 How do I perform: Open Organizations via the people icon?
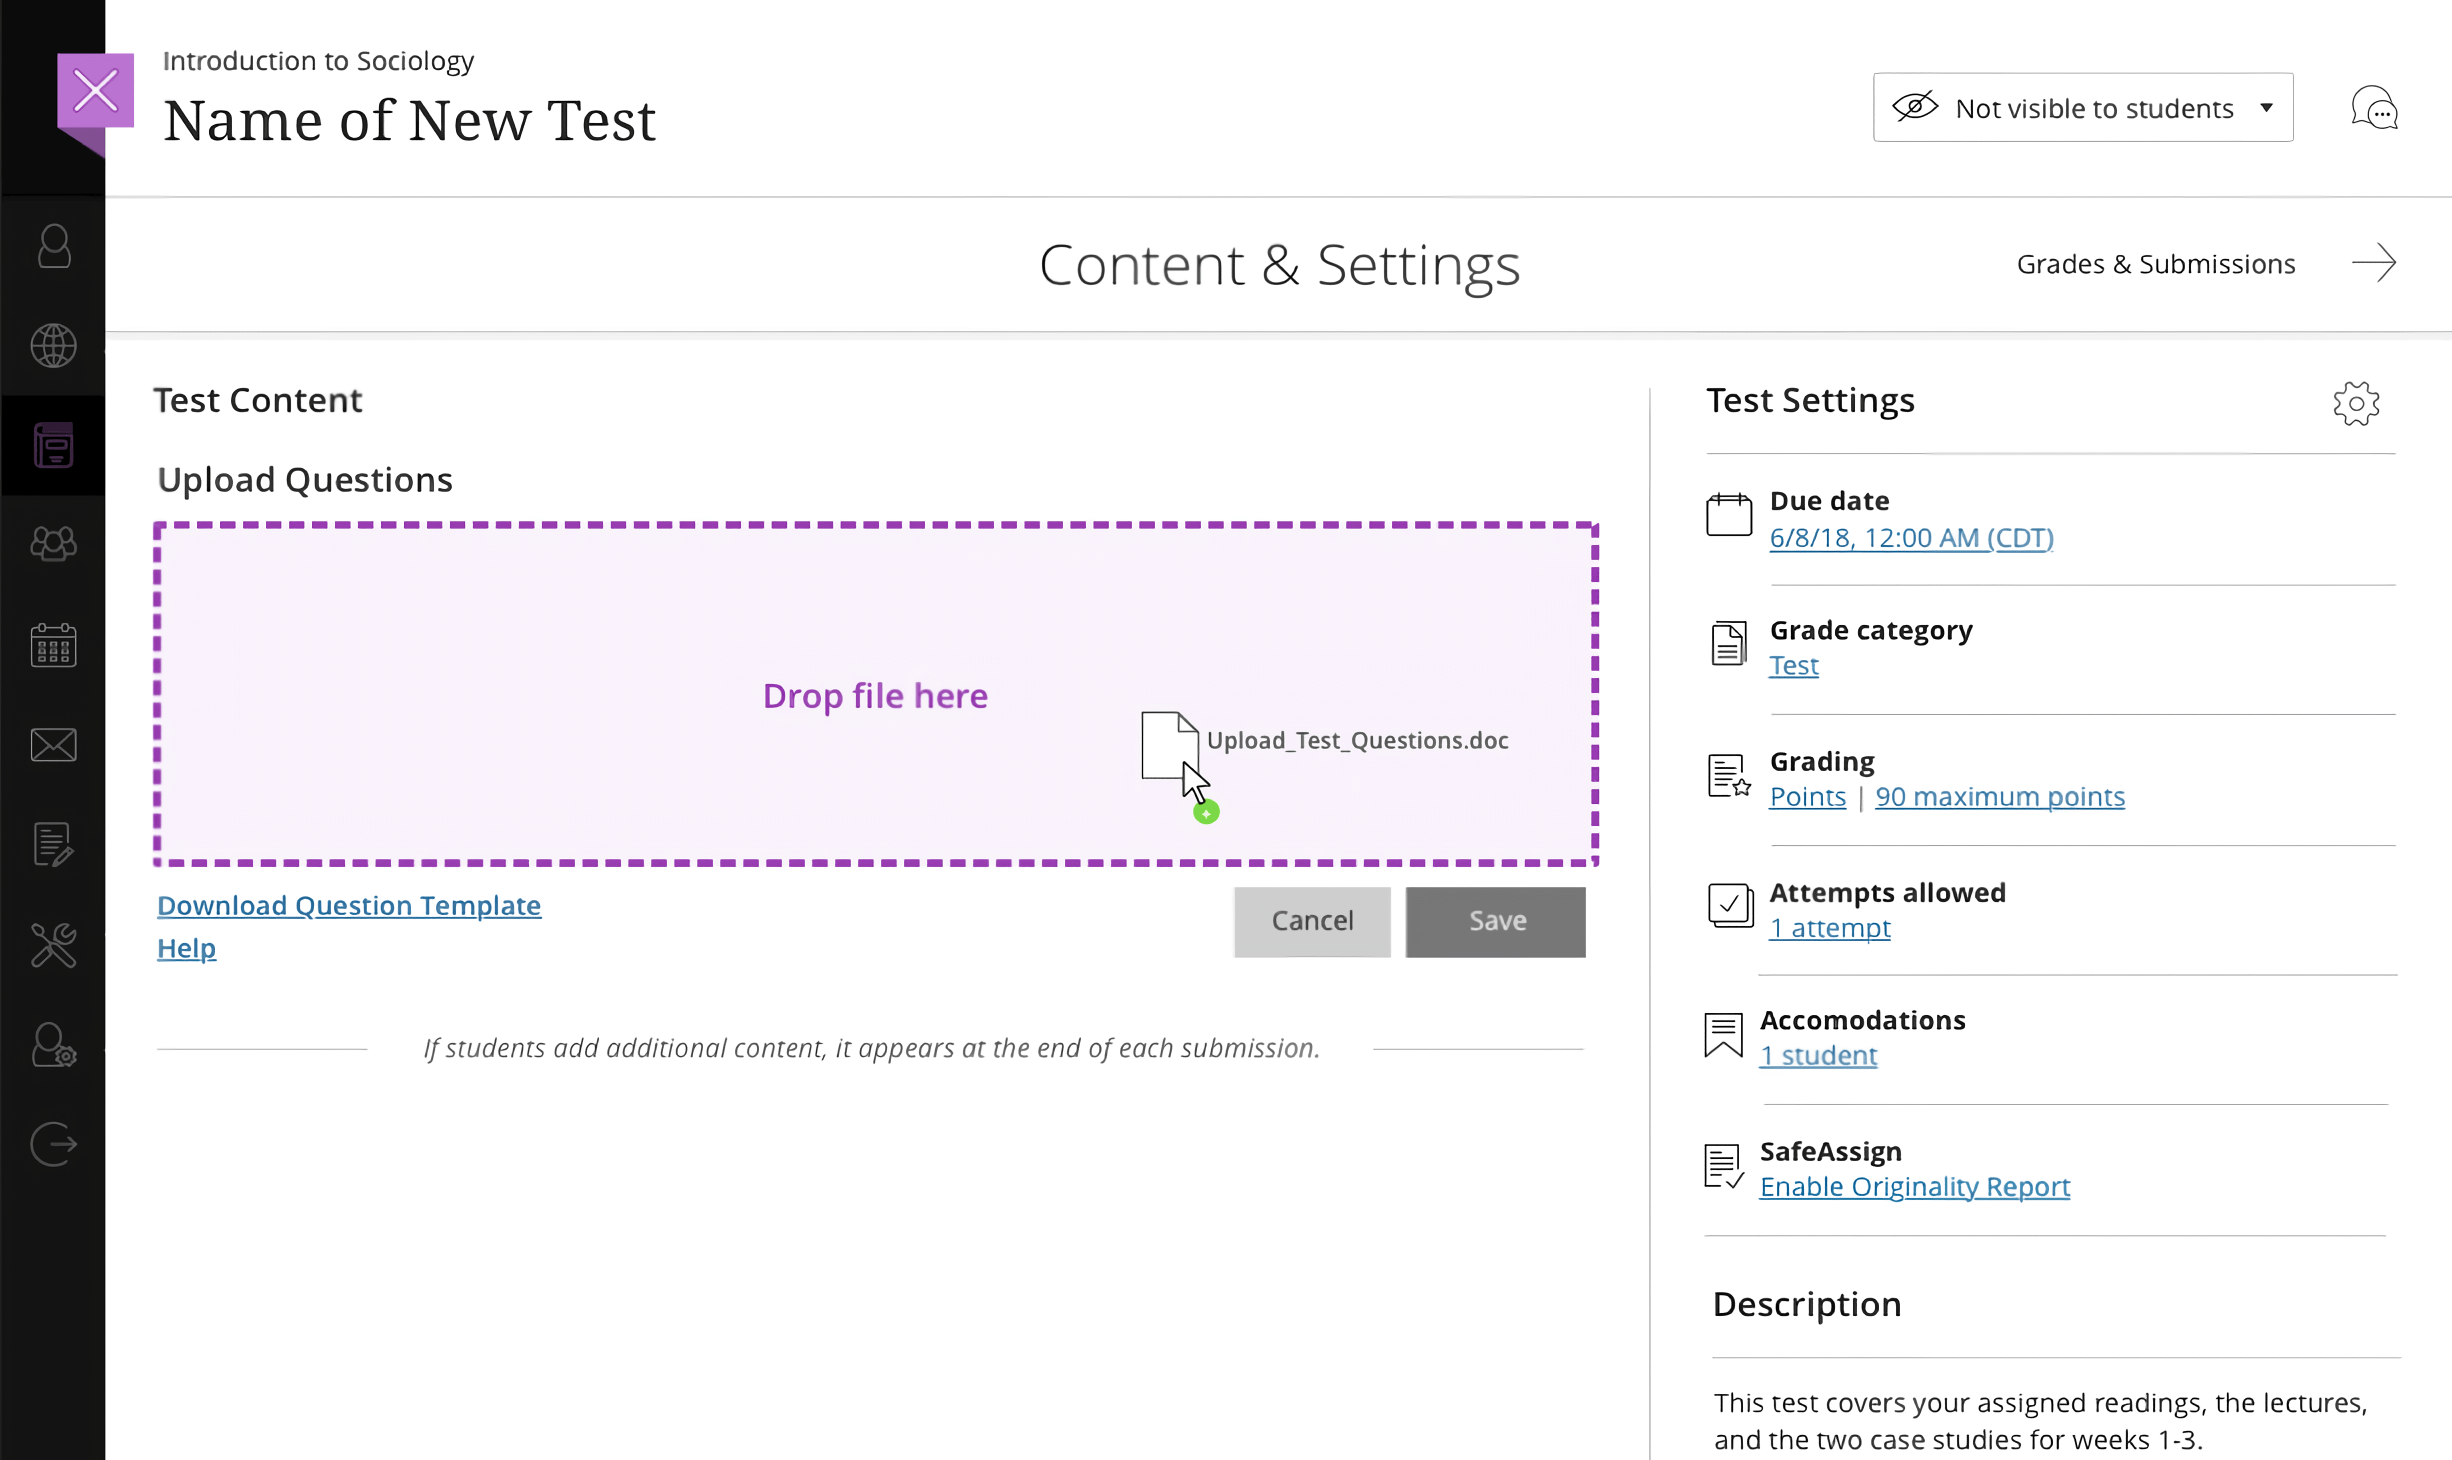53,544
